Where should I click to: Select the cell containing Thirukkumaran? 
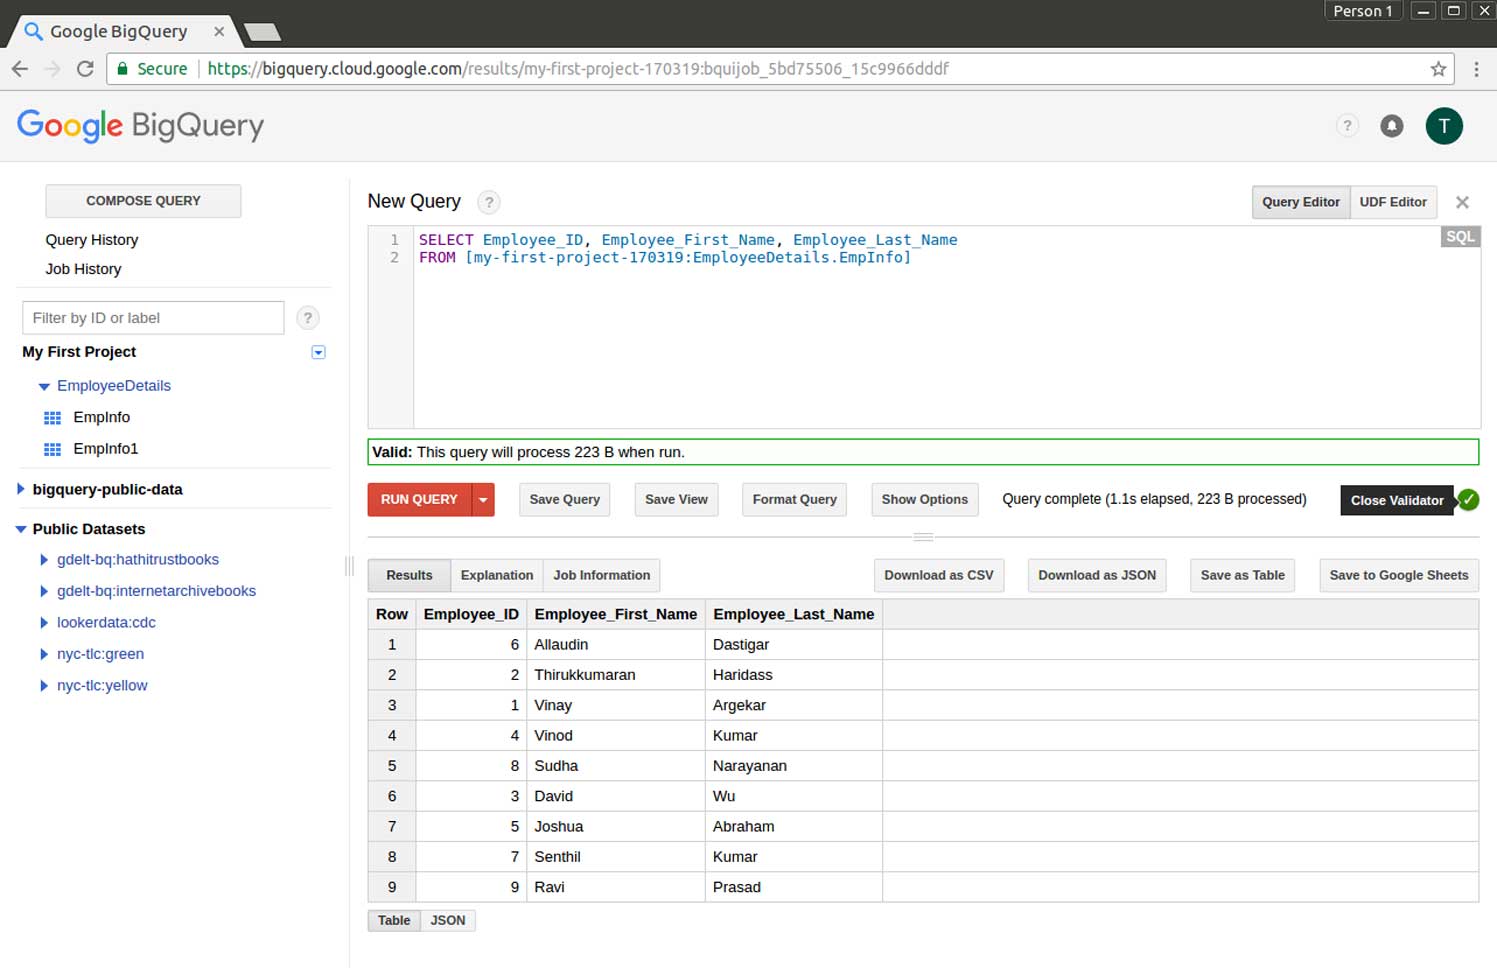pos(616,675)
